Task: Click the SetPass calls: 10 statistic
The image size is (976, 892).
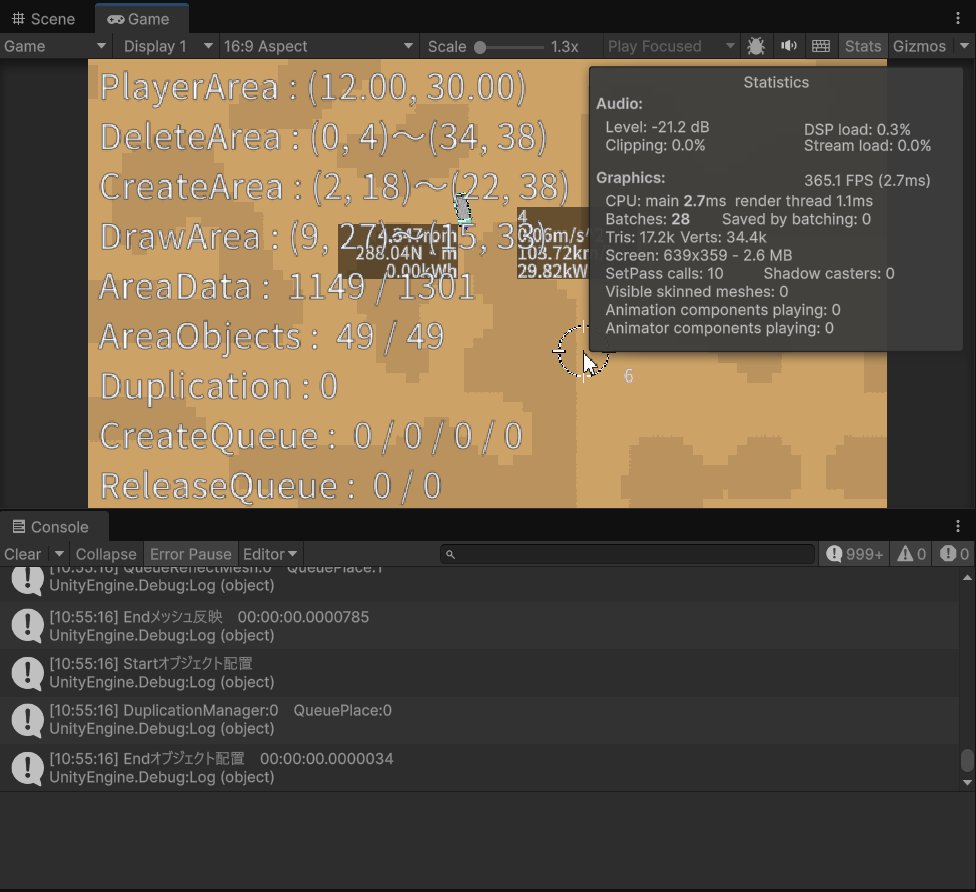Action: (x=664, y=273)
